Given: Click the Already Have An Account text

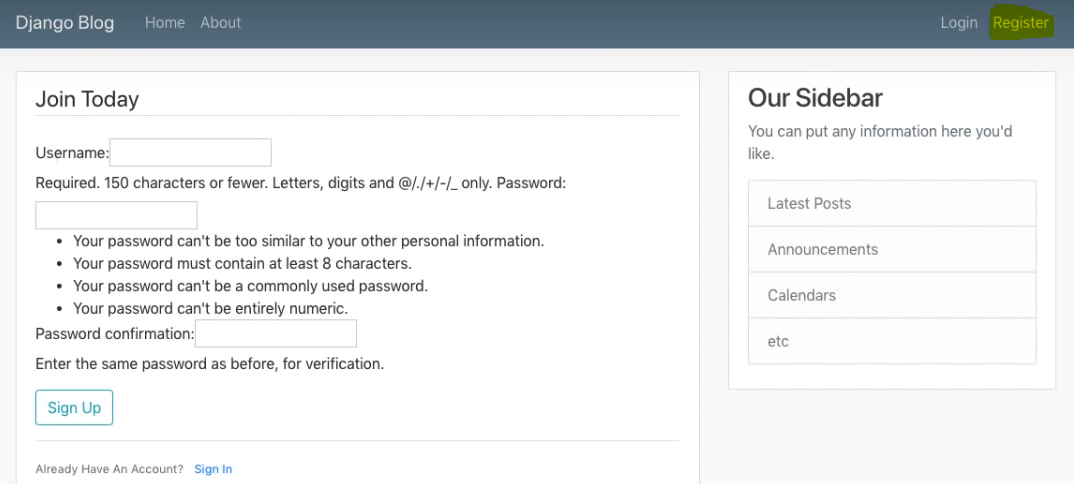Looking at the screenshot, I should (109, 469).
